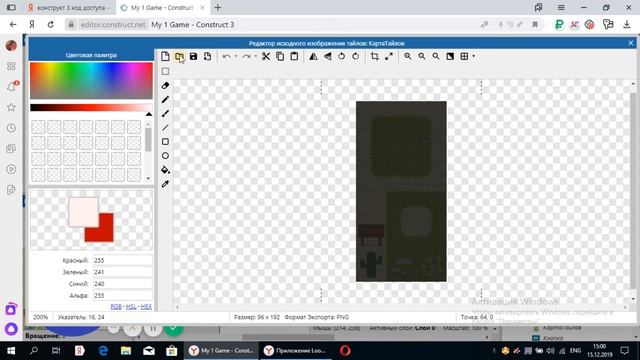Image resolution: width=640 pixels, height=360 pixels.
Task: Select the rectangle selection tool
Action: [x=165, y=71]
